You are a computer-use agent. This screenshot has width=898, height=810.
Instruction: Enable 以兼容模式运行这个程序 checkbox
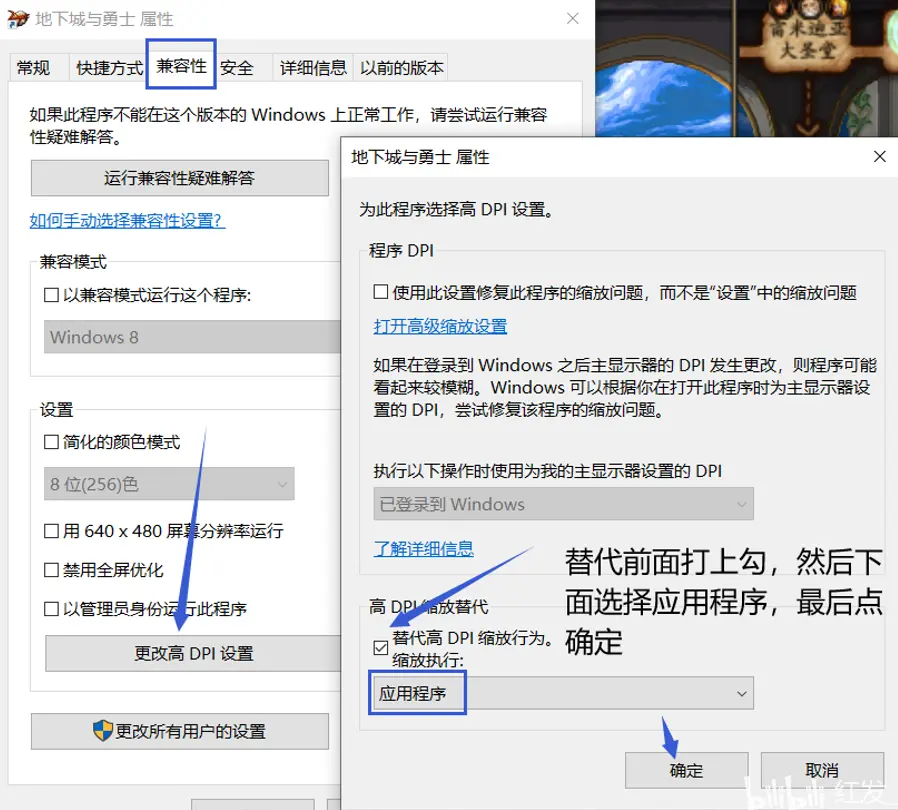tap(51, 295)
